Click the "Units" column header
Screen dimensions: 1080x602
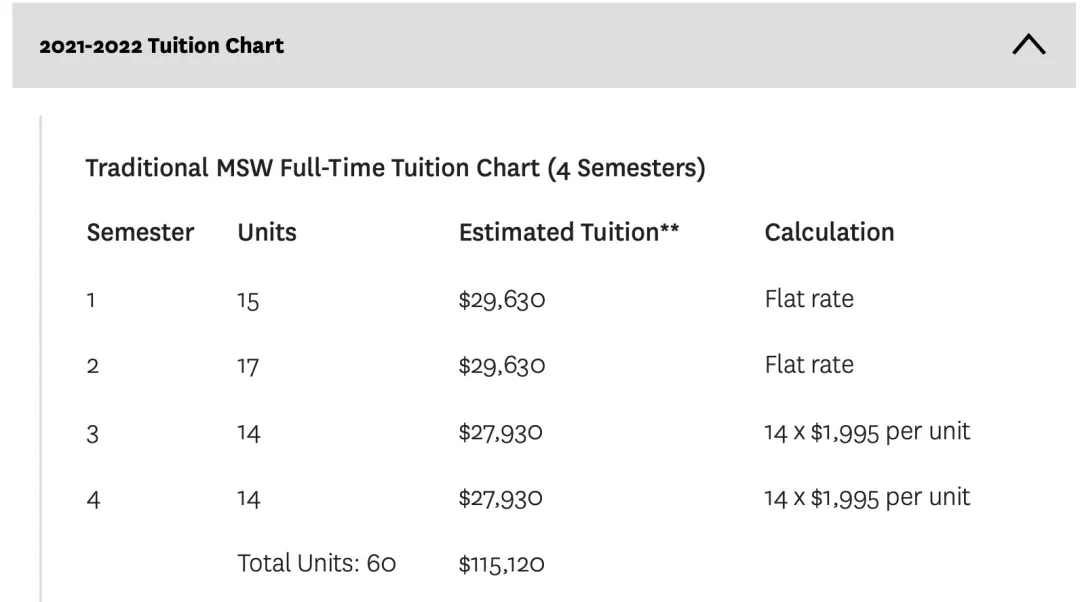pyautogui.click(x=267, y=233)
